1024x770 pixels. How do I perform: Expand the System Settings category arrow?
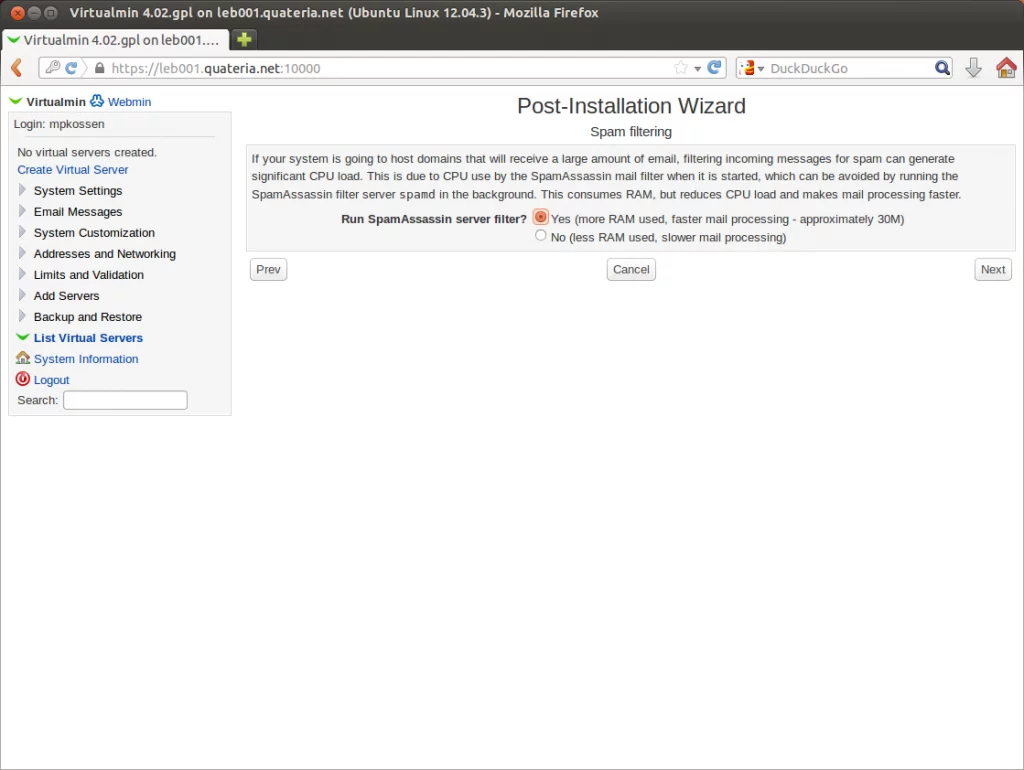(22, 190)
